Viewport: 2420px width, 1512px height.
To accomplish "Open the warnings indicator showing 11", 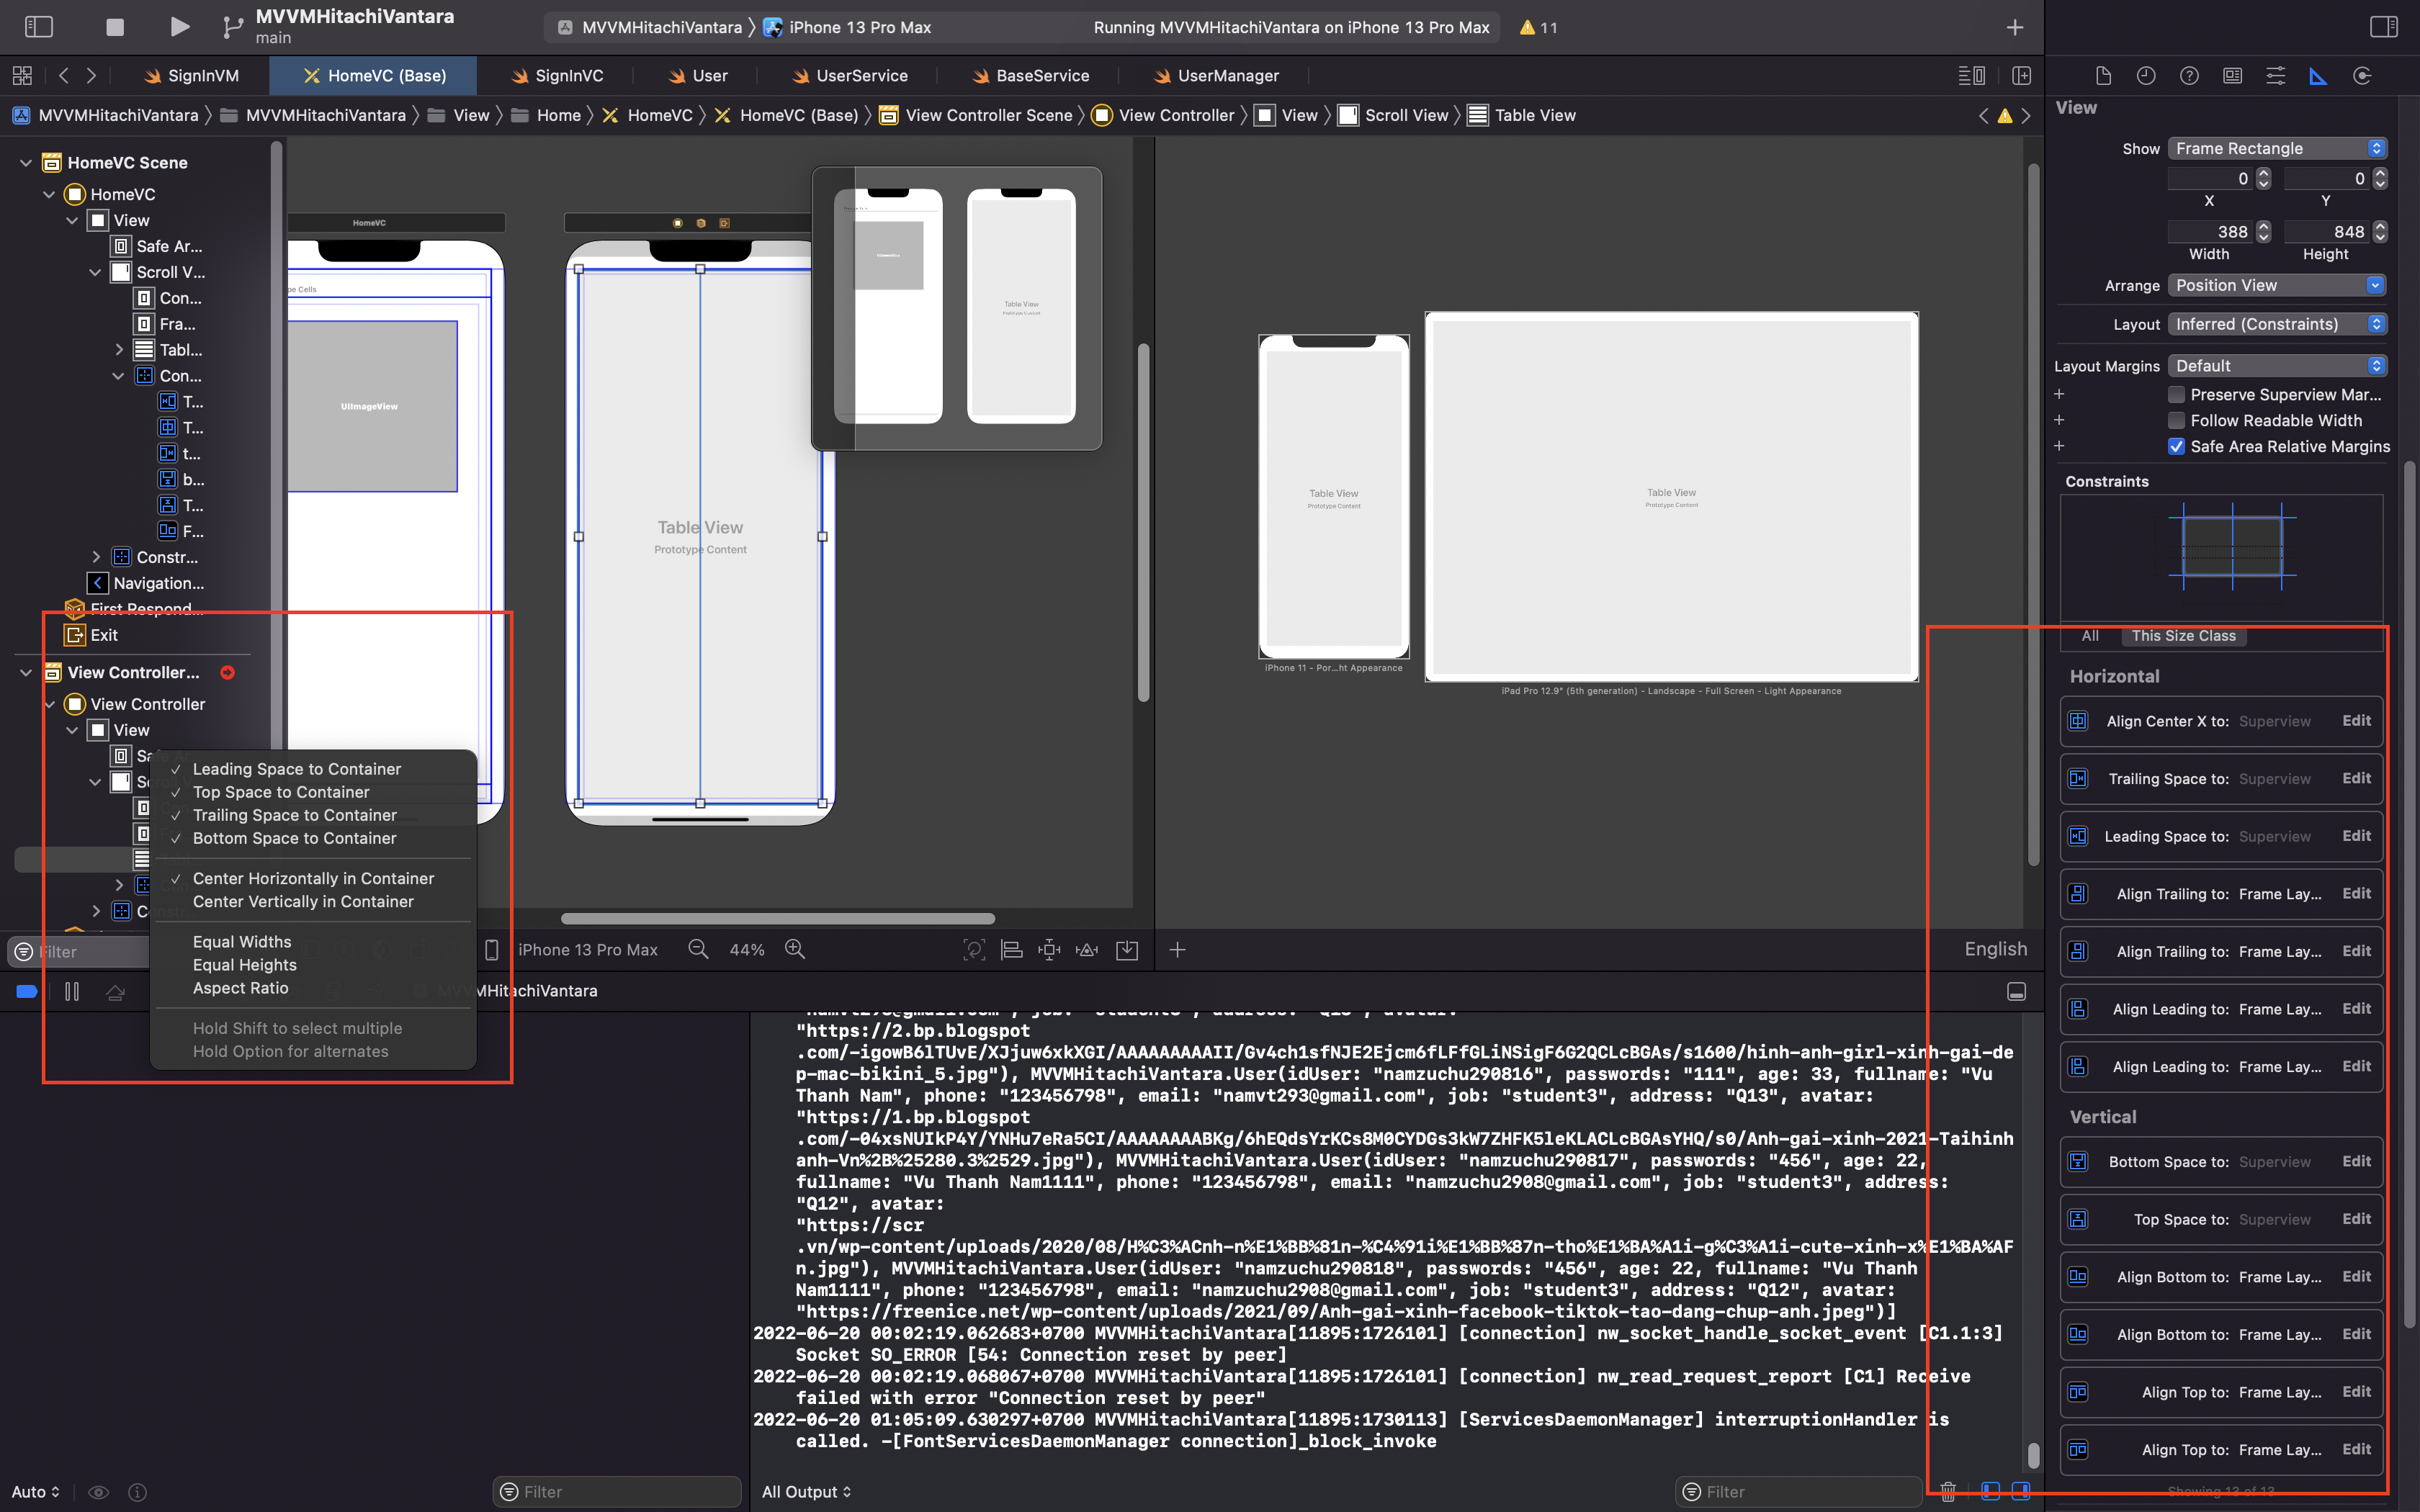I will click(1538, 27).
